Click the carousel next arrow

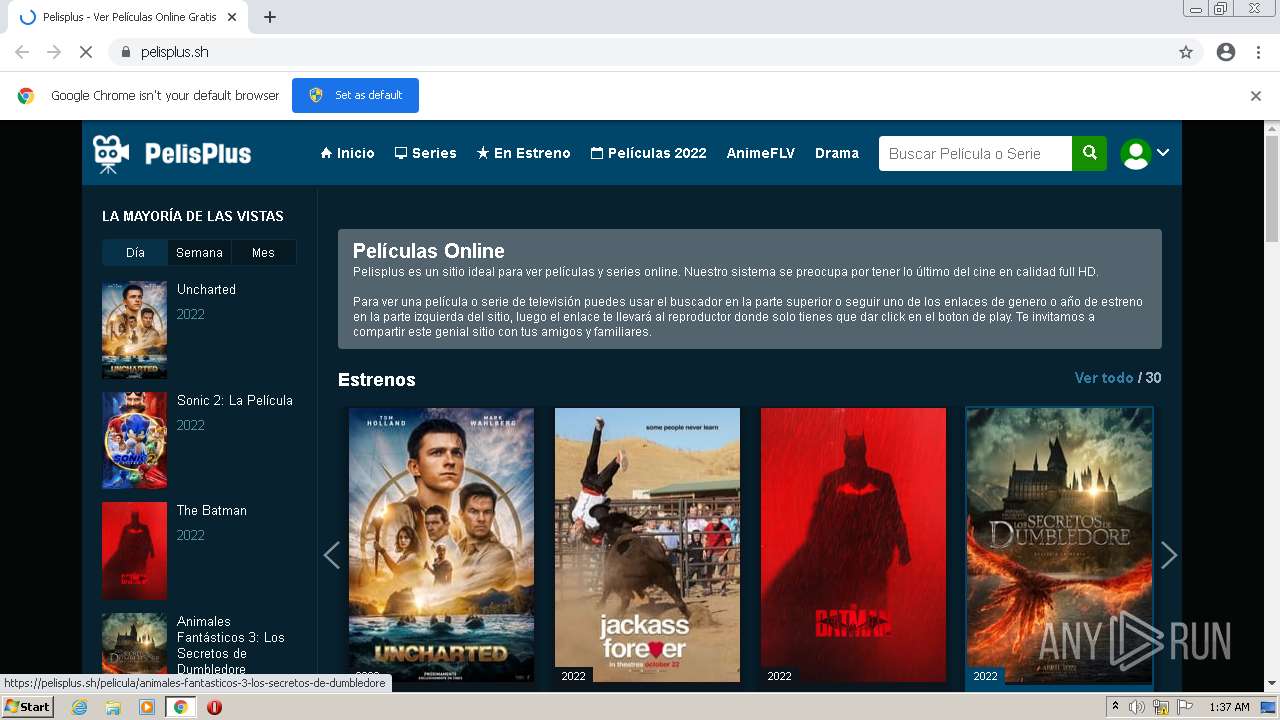(1168, 555)
